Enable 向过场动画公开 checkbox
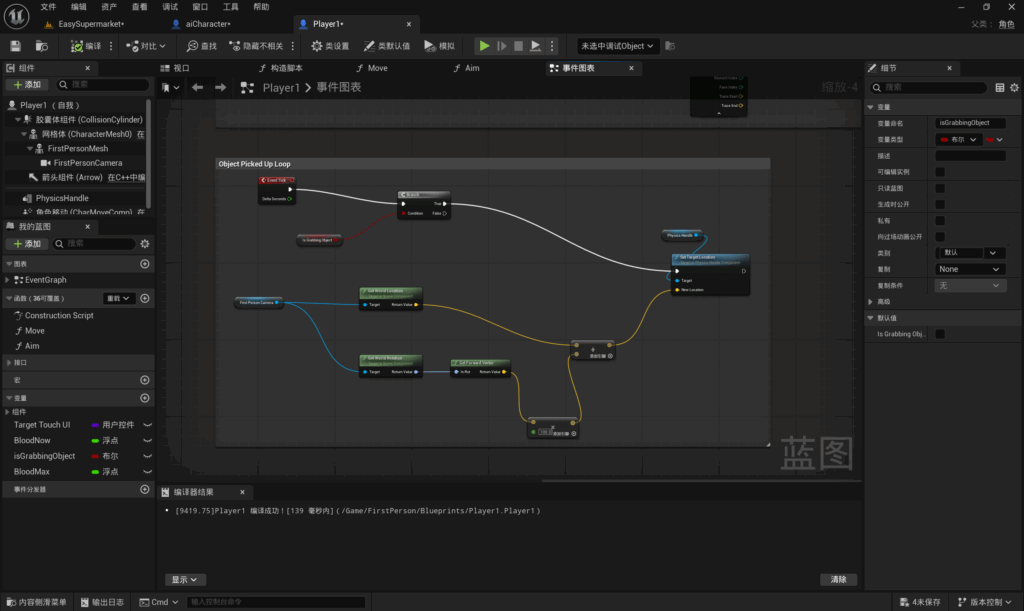 point(940,237)
